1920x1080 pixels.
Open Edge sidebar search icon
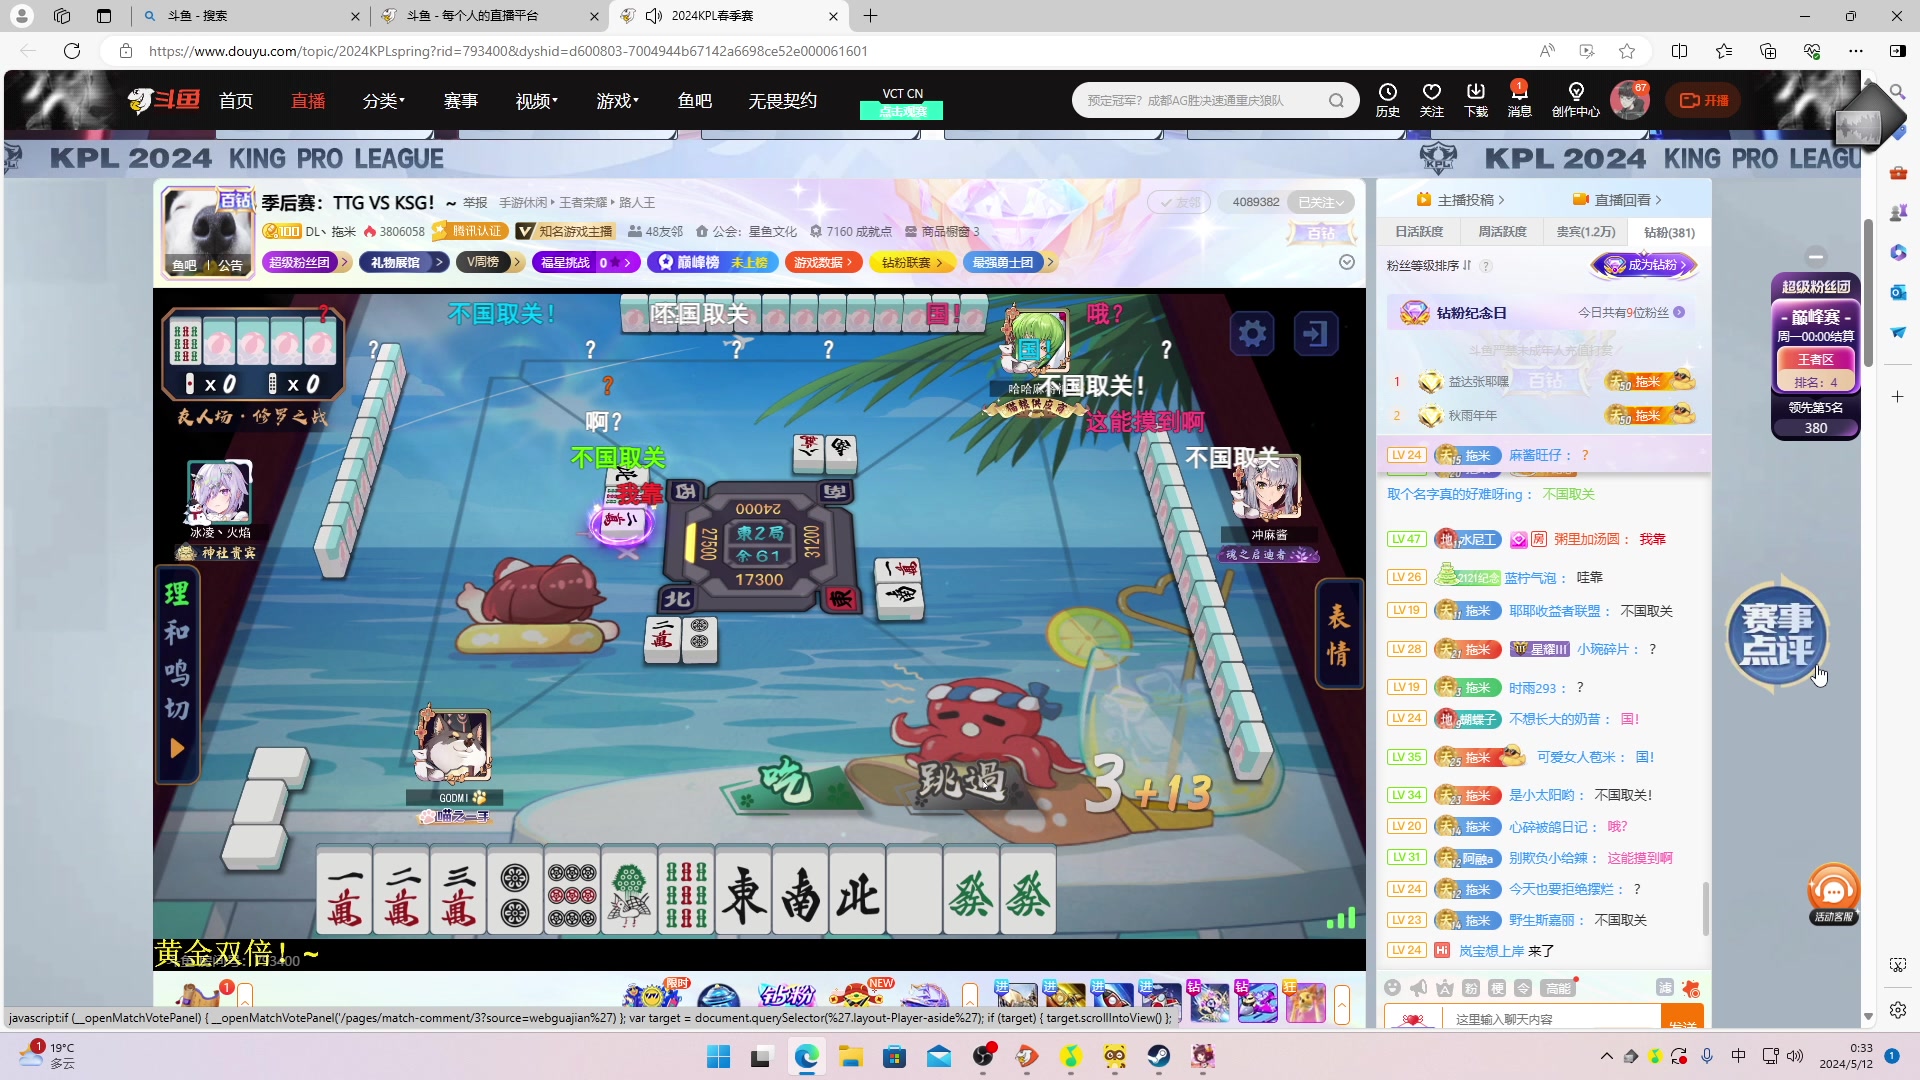(1897, 92)
